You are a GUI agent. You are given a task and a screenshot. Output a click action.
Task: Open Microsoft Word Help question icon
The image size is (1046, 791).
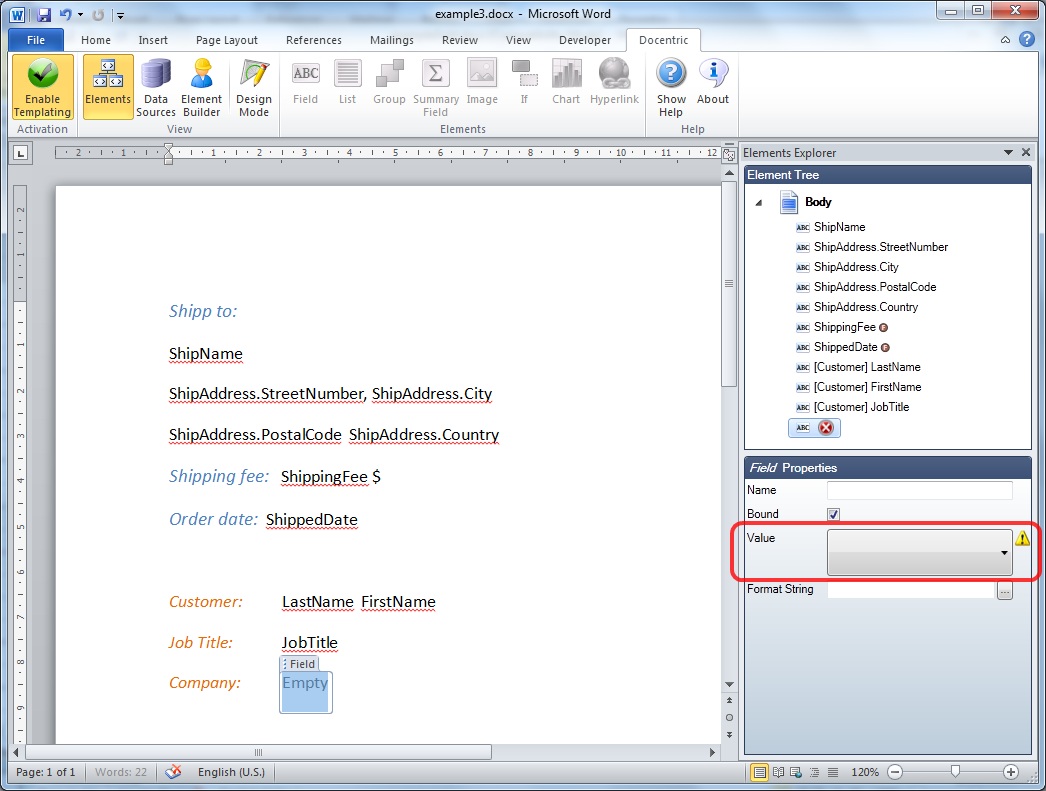(1027, 39)
